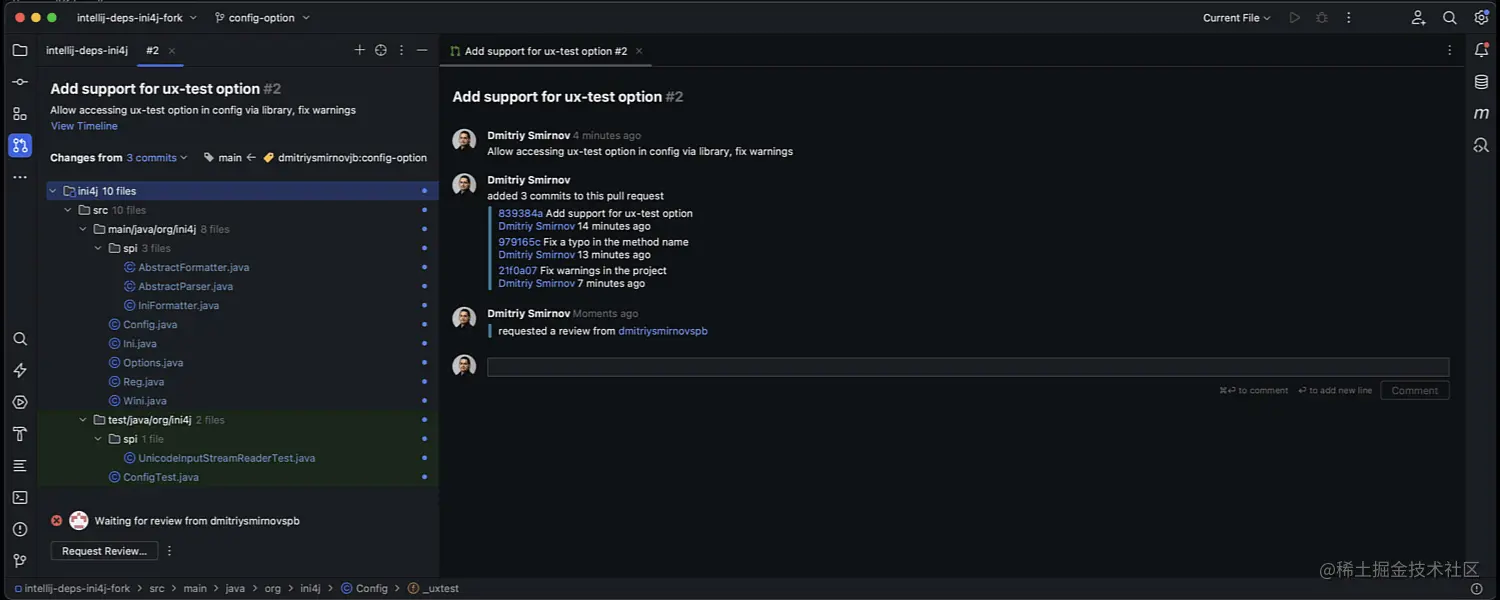The image size is (1500, 600).
Task: Collapse the ini4j folder in the changes tree
Action: click(53, 190)
